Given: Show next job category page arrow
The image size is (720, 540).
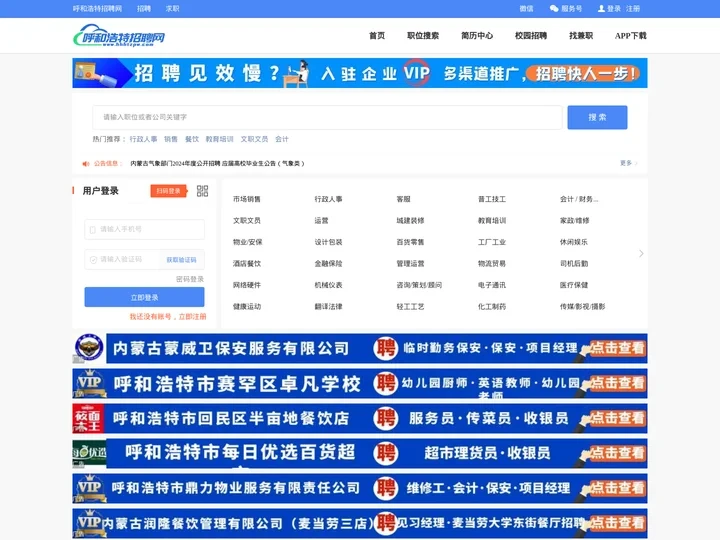Looking at the screenshot, I should (x=641, y=253).
